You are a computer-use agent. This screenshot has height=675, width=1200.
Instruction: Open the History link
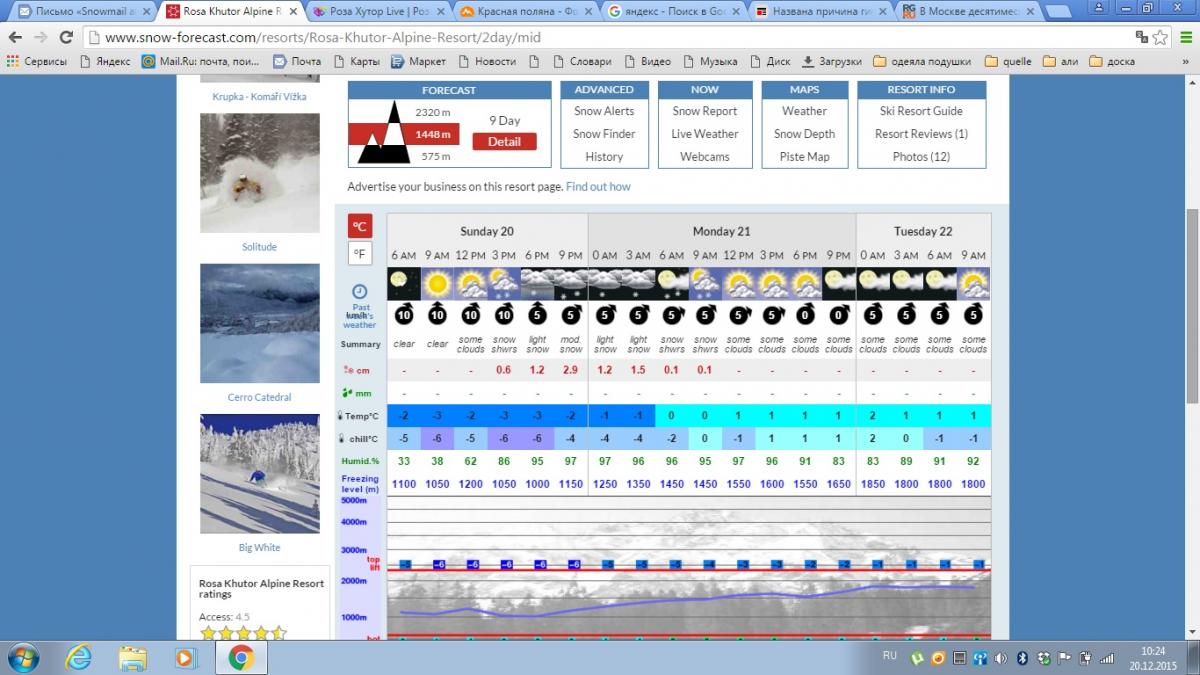coord(604,157)
